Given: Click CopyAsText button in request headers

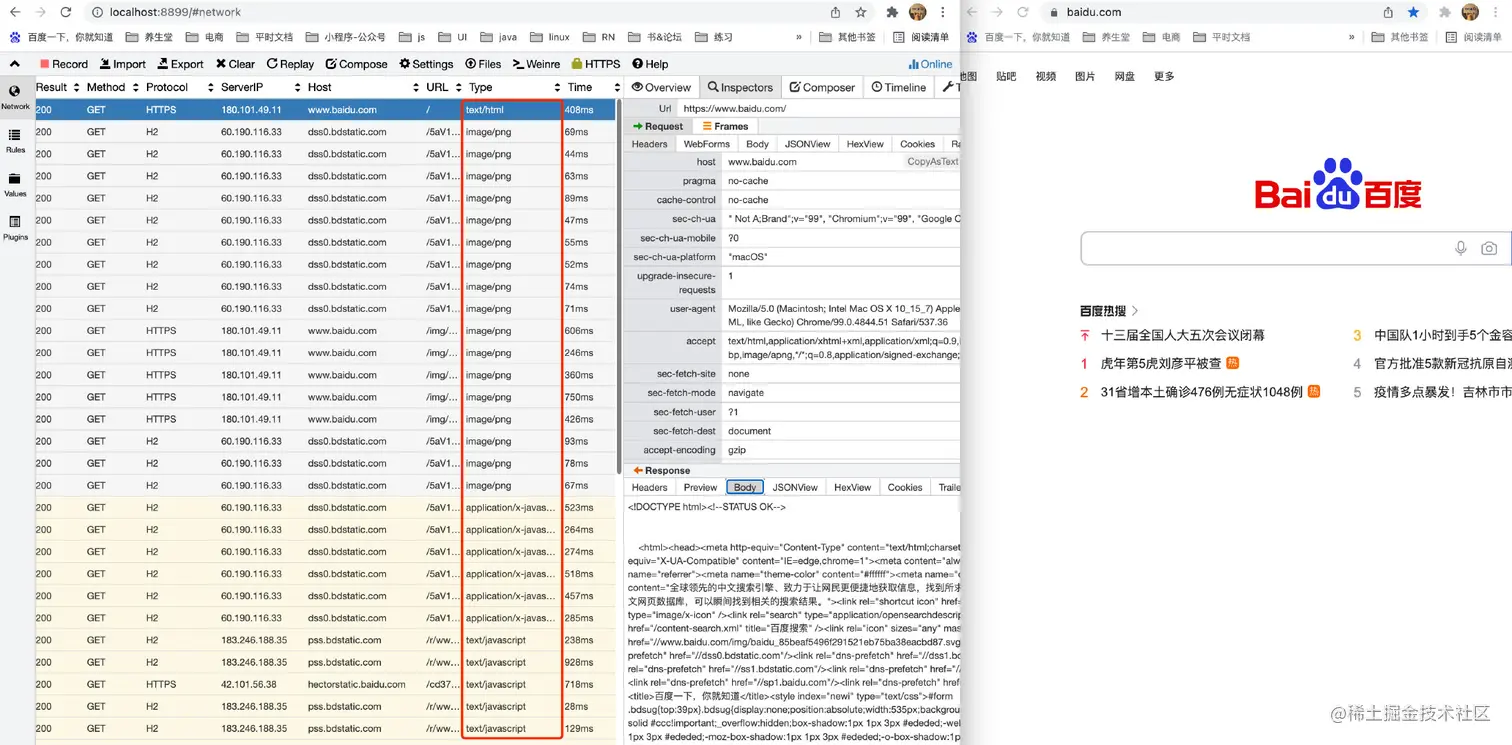Looking at the screenshot, I should [x=932, y=161].
